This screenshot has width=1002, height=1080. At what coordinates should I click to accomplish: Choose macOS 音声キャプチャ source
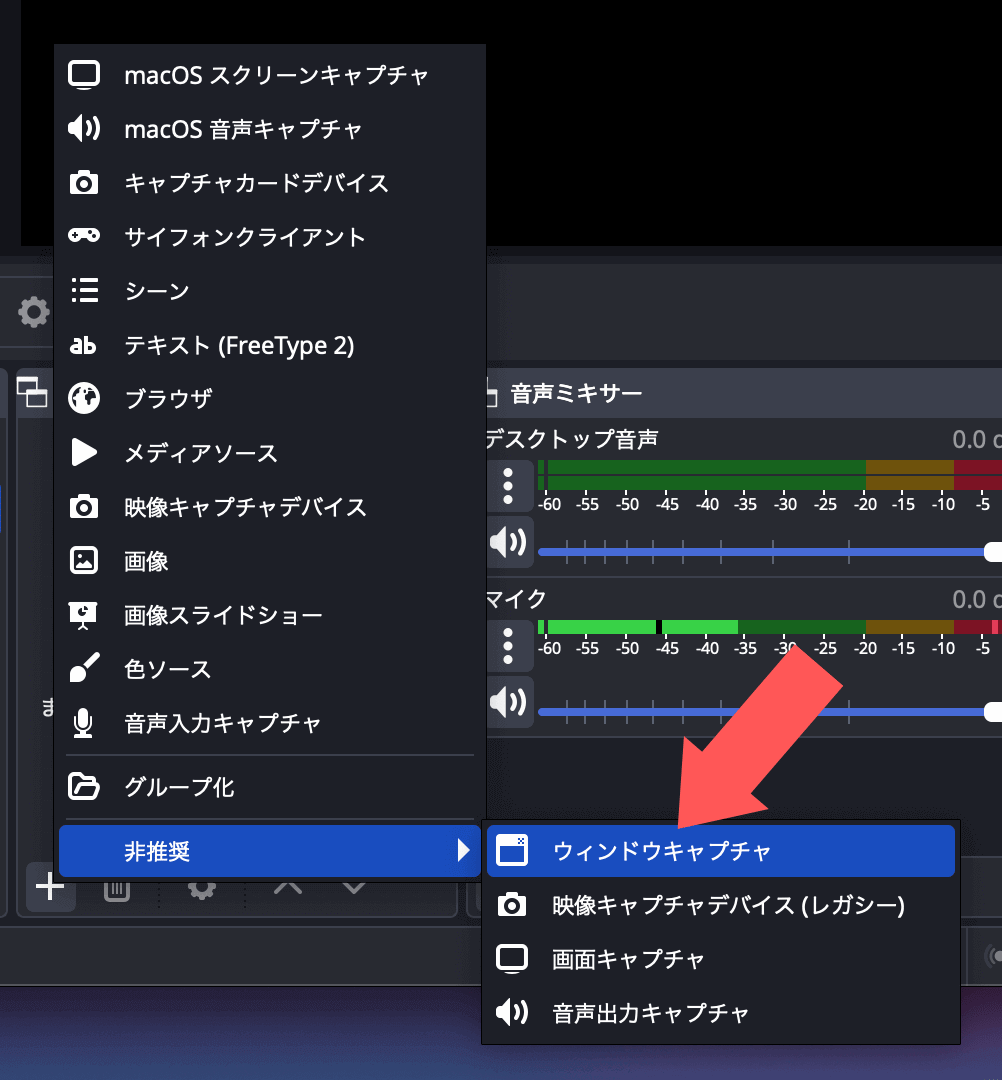(x=270, y=129)
